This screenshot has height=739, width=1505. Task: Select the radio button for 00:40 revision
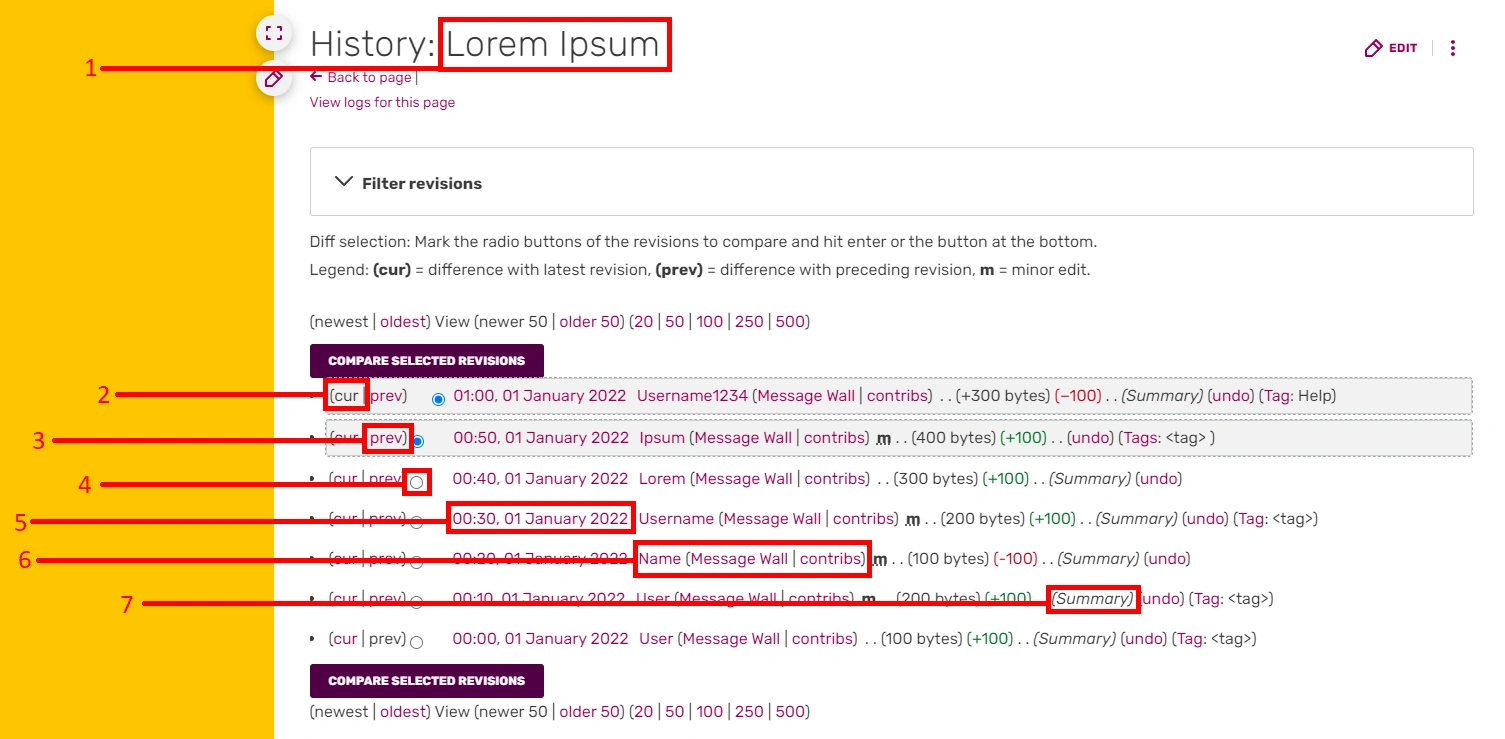tap(417, 482)
